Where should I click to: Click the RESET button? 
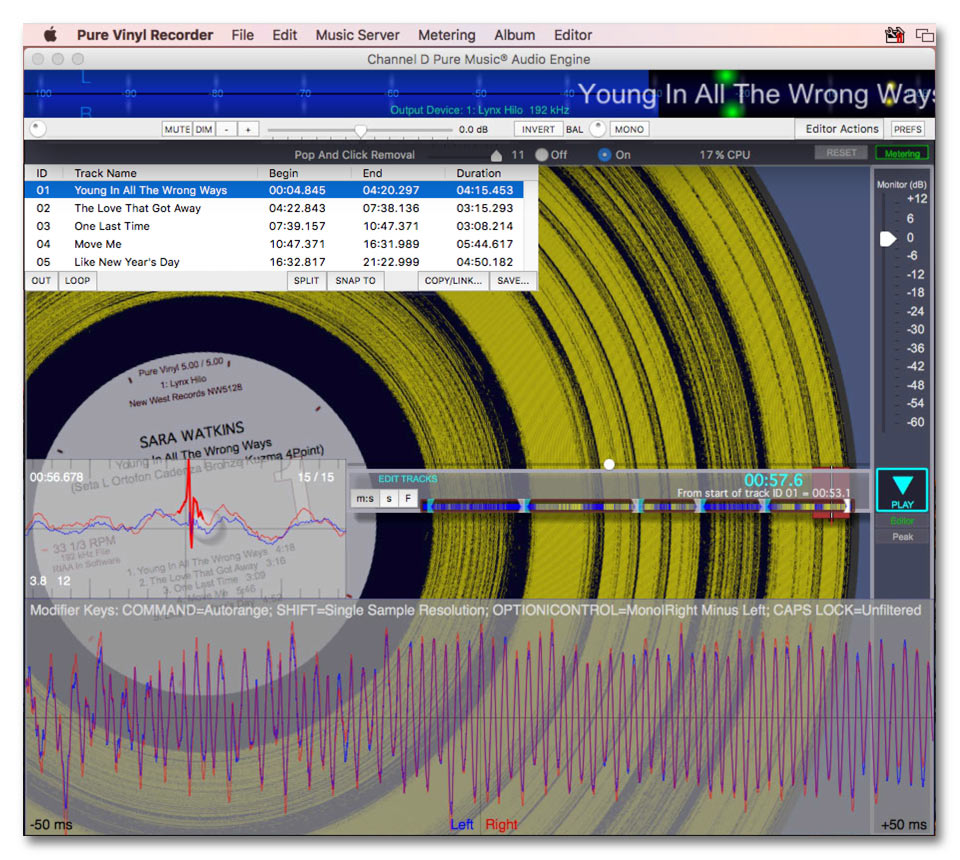coord(841,152)
